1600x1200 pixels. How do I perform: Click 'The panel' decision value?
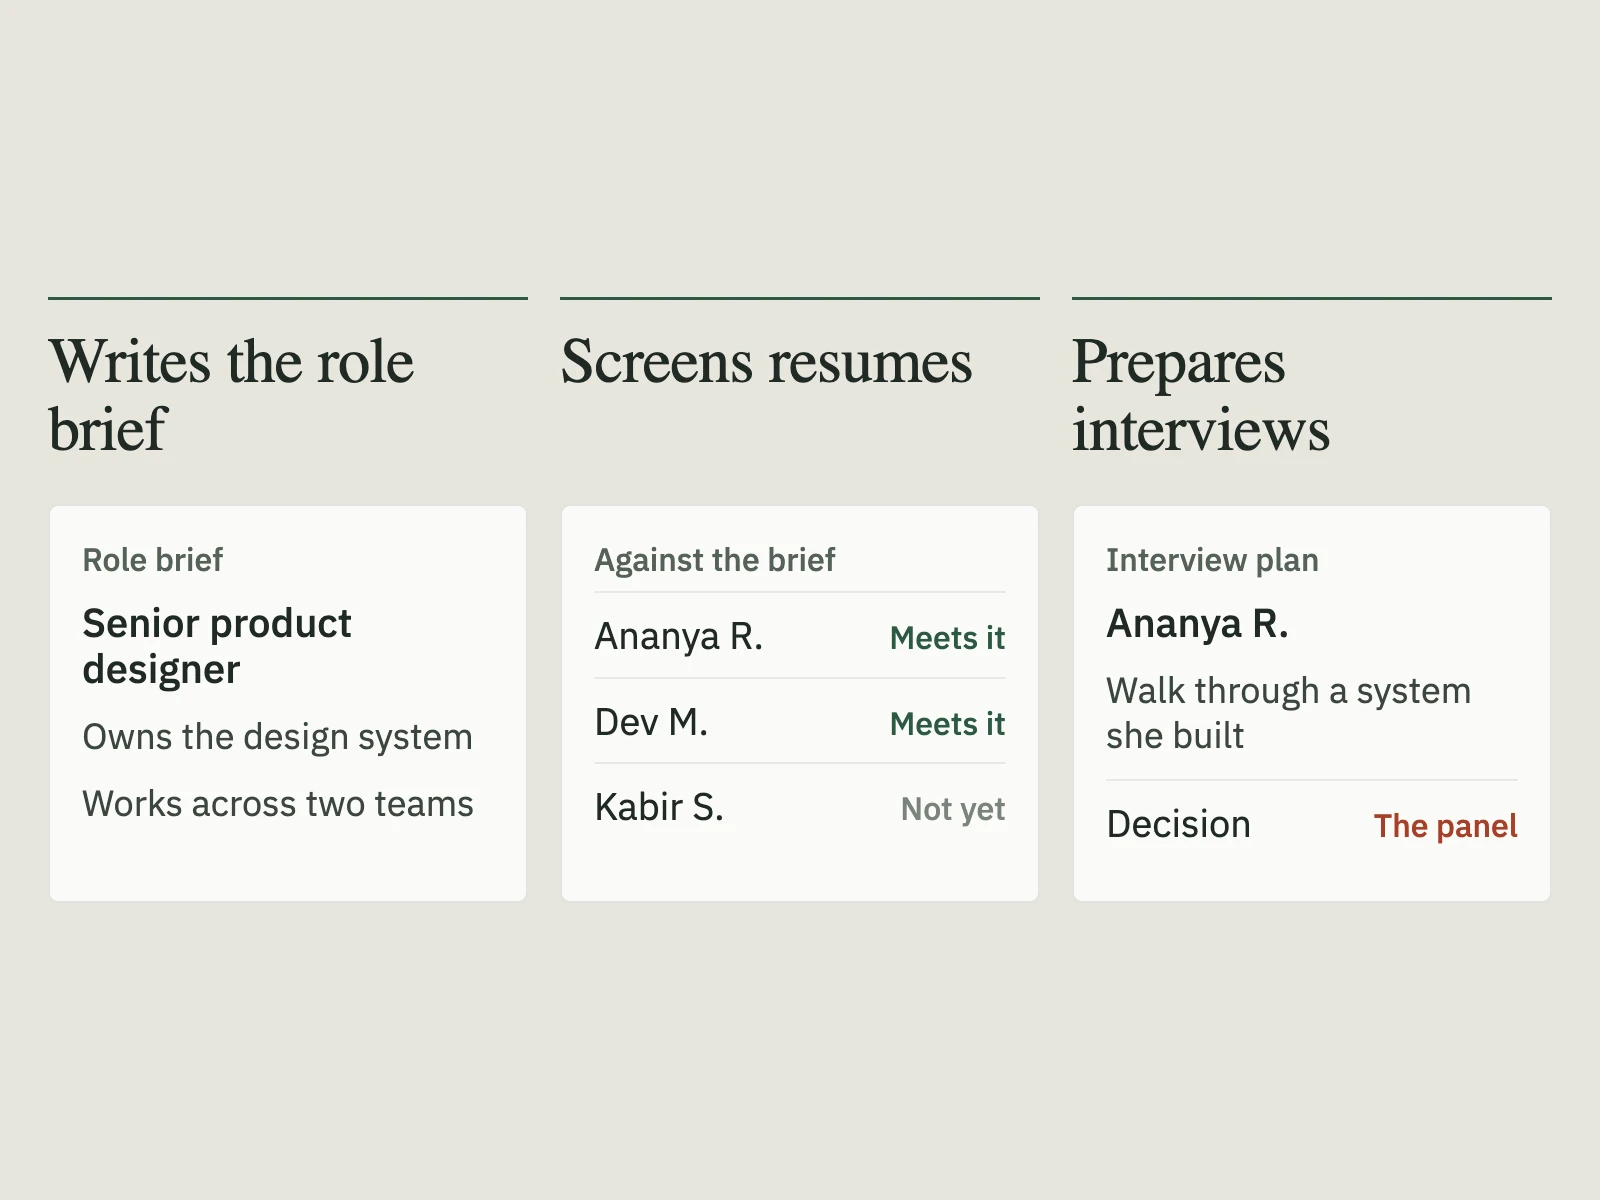point(1445,826)
